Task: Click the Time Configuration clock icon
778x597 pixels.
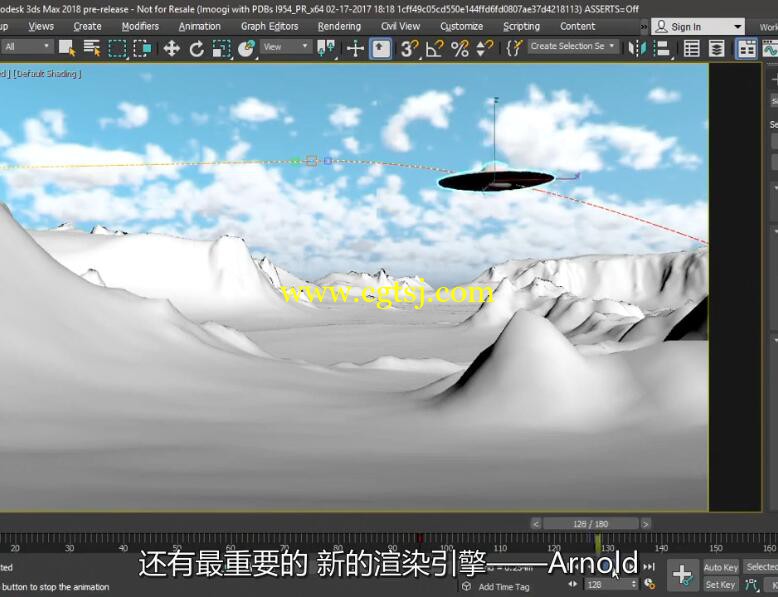Action: 649,584
